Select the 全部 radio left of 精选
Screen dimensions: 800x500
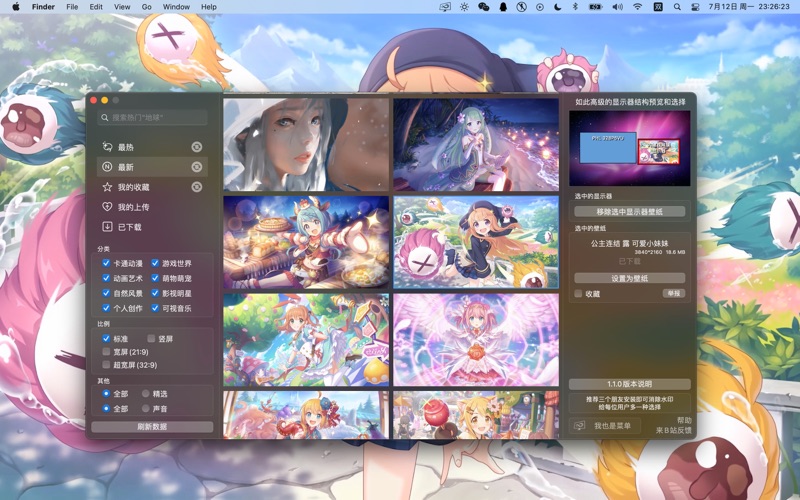point(106,393)
